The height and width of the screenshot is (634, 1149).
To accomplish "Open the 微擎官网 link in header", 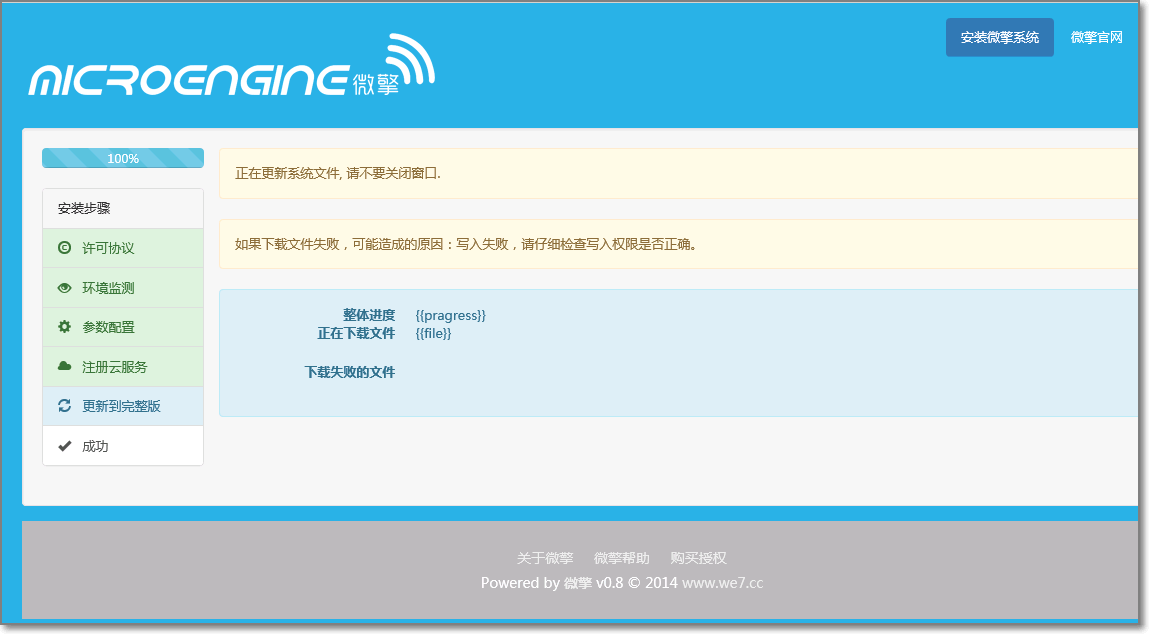I will (1096, 37).
